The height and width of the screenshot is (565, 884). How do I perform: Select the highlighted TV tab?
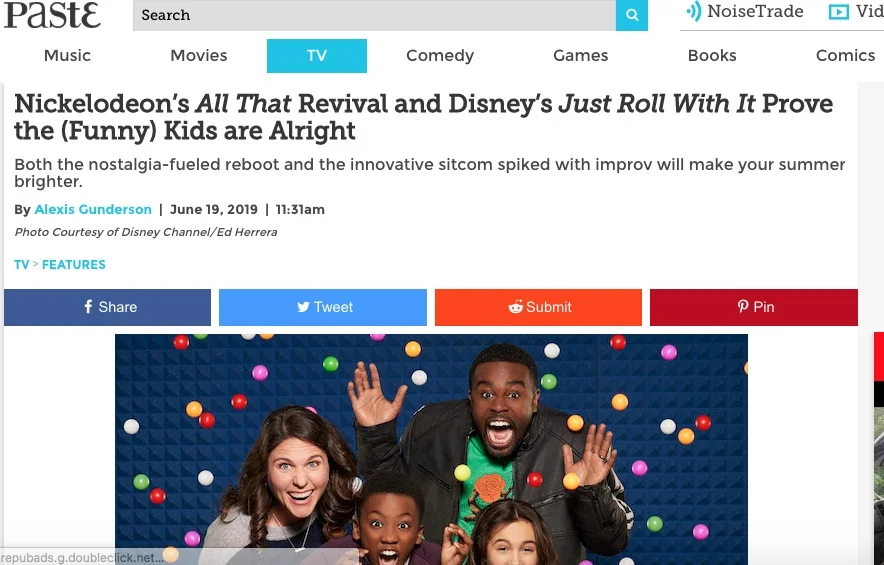click(317, 56)
